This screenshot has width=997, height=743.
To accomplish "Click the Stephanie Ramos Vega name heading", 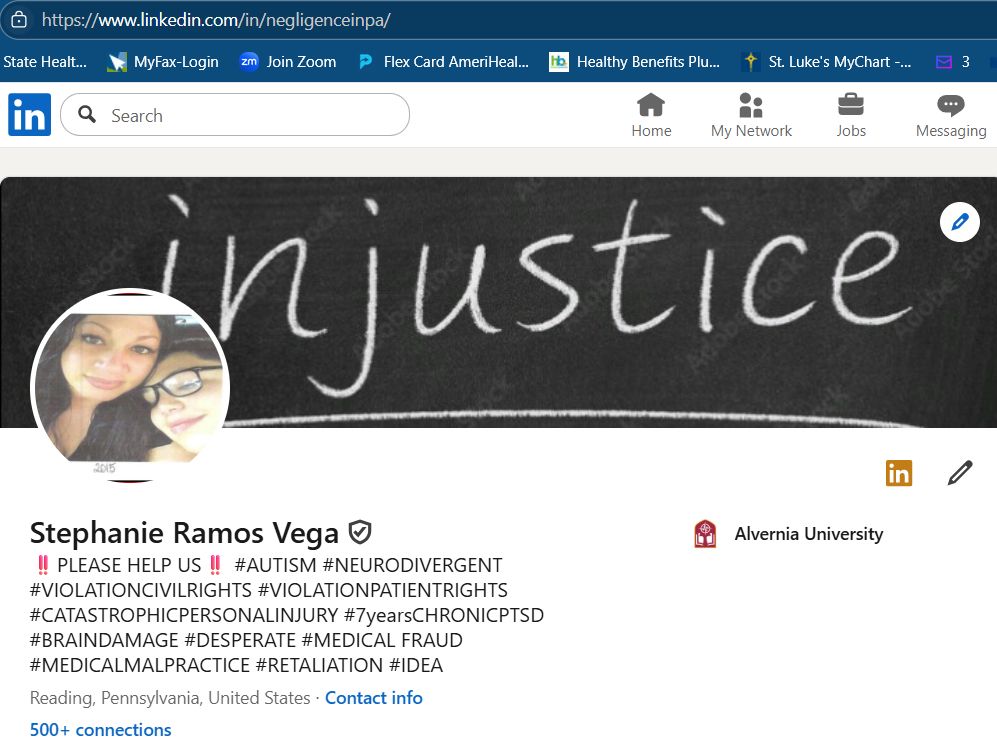I will (x=184, y=533).
